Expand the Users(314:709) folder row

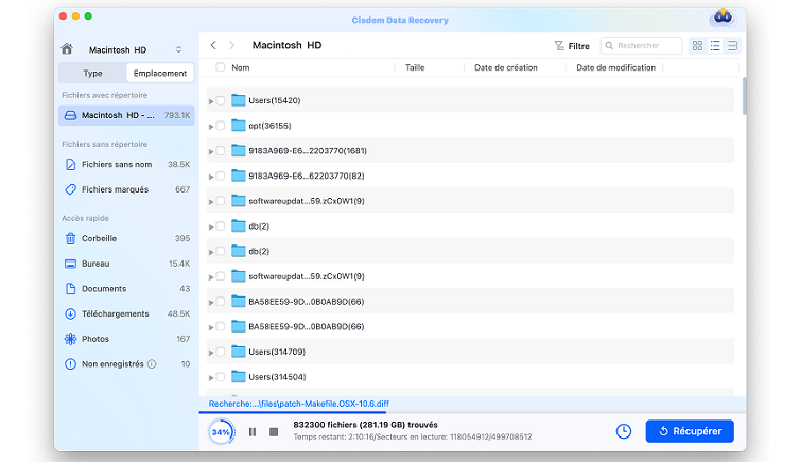click(211, 351)
